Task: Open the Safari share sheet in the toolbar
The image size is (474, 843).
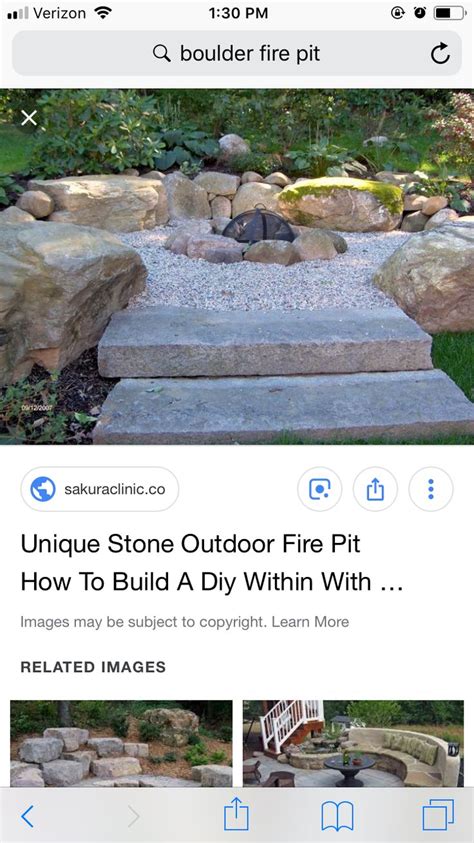Action: pyautogui.click(x=236, y=814)
